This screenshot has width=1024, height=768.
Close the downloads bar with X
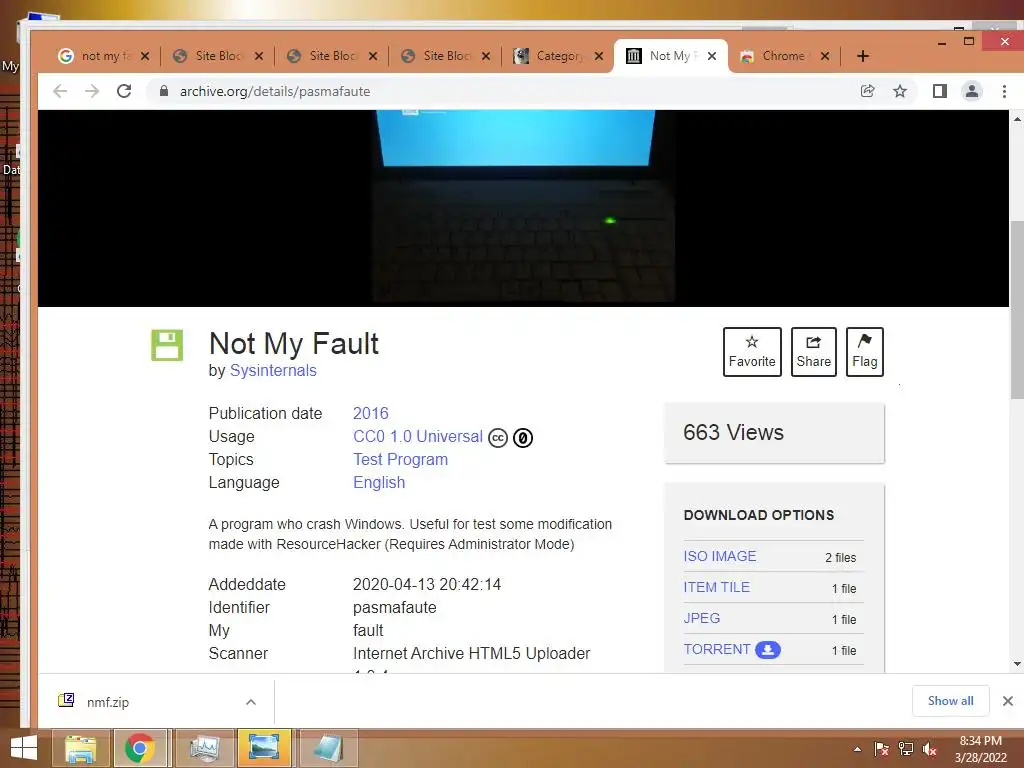pyautogui.click(x=1008, y=701)
